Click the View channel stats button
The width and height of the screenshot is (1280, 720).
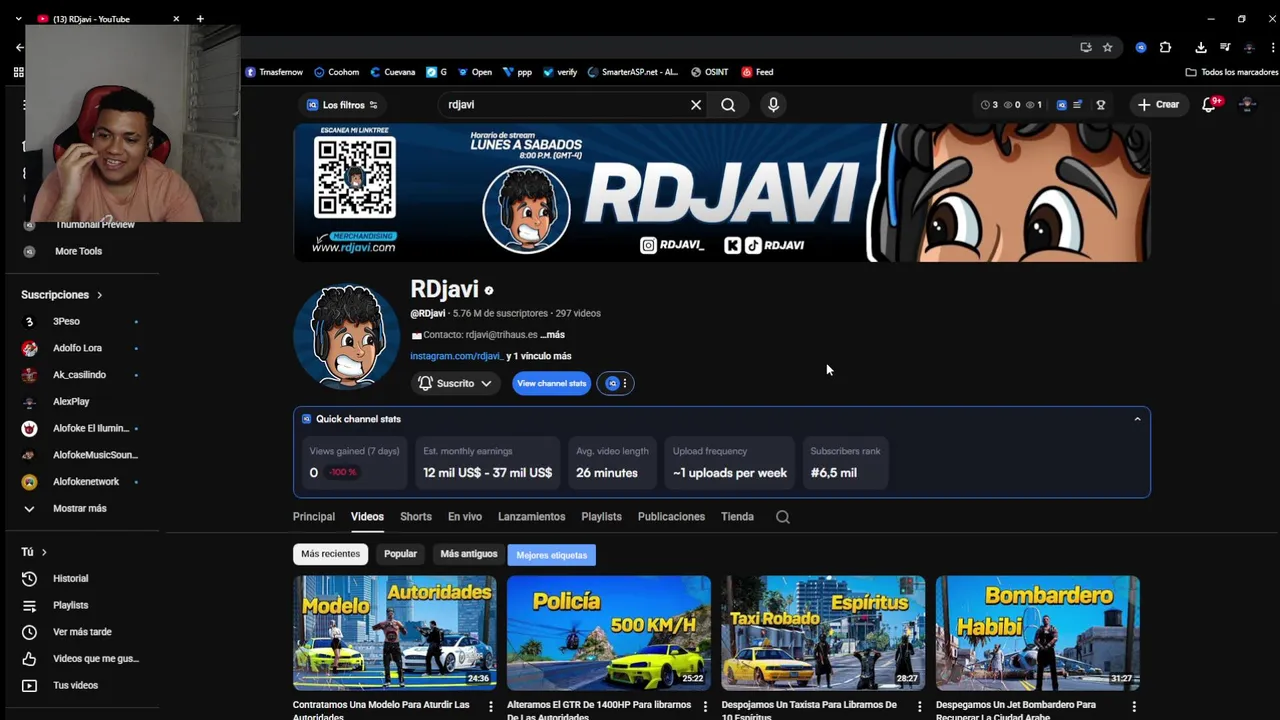[552, 383]
